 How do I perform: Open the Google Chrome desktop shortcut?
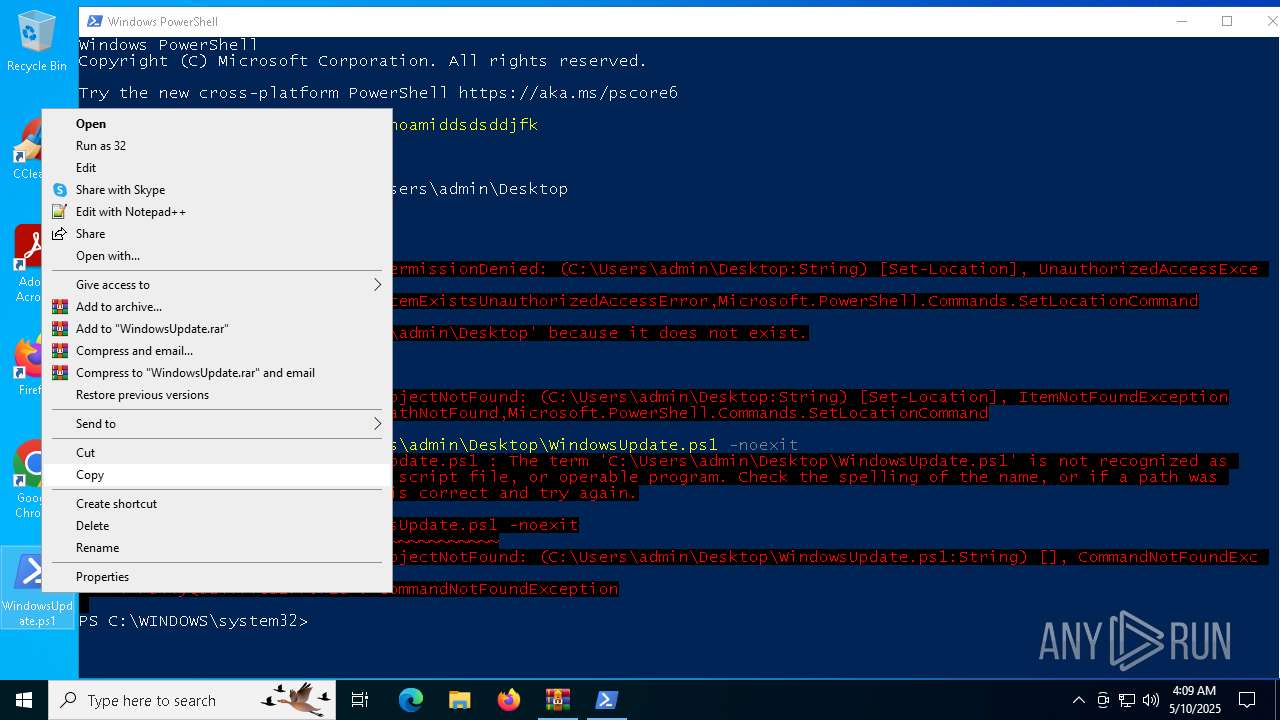click(29, 480)
